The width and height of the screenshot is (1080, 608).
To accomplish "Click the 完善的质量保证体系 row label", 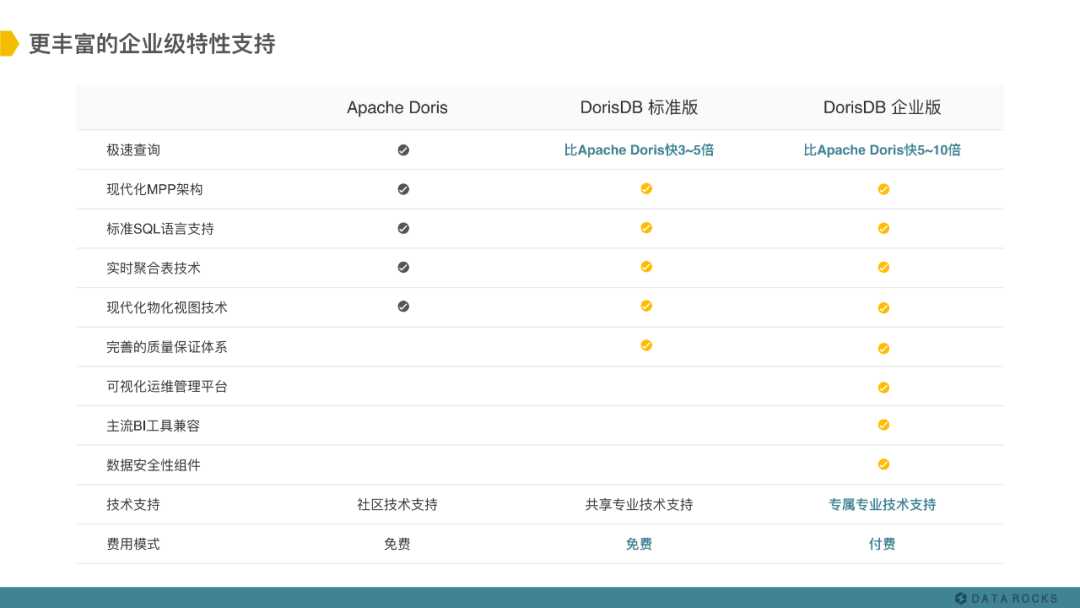I will 167,347.
